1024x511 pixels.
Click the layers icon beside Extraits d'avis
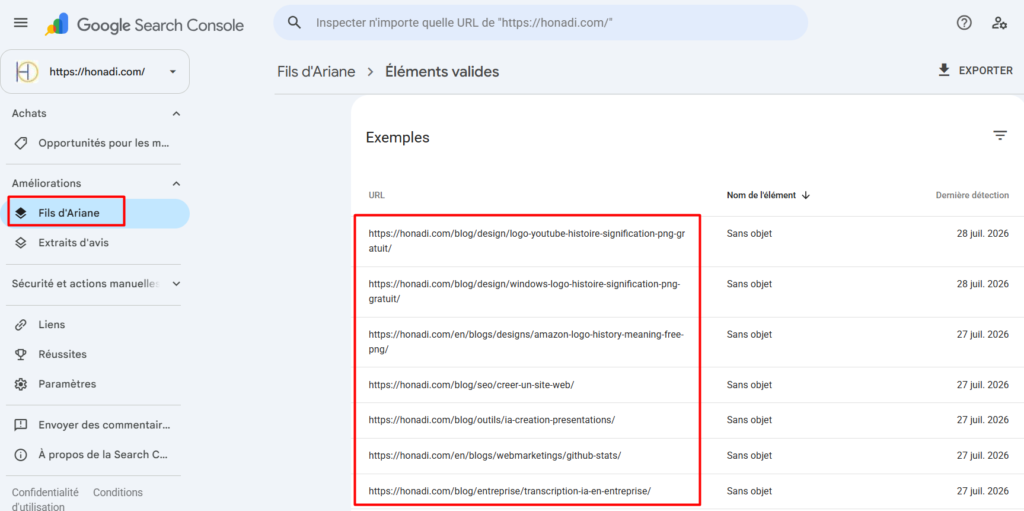tap(21, 243)
